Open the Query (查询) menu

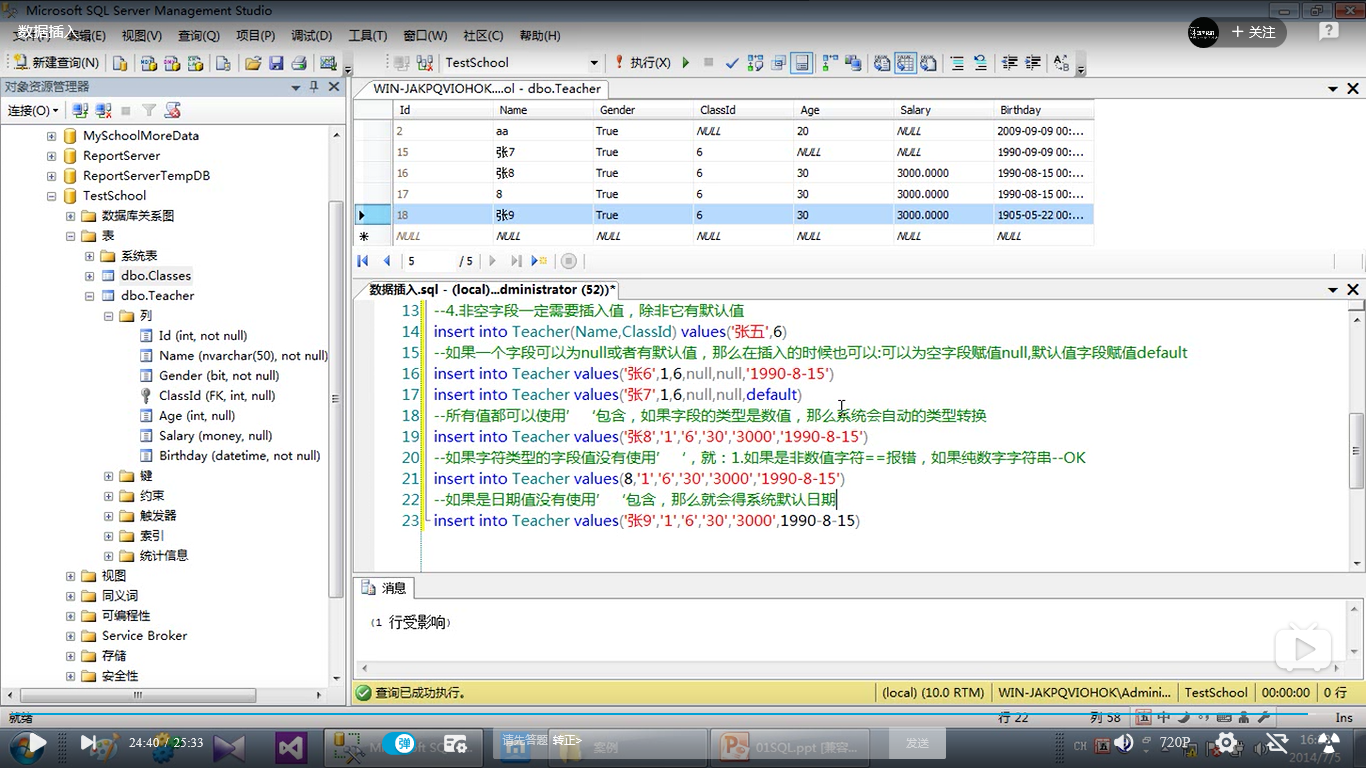(x=199, y=35)
